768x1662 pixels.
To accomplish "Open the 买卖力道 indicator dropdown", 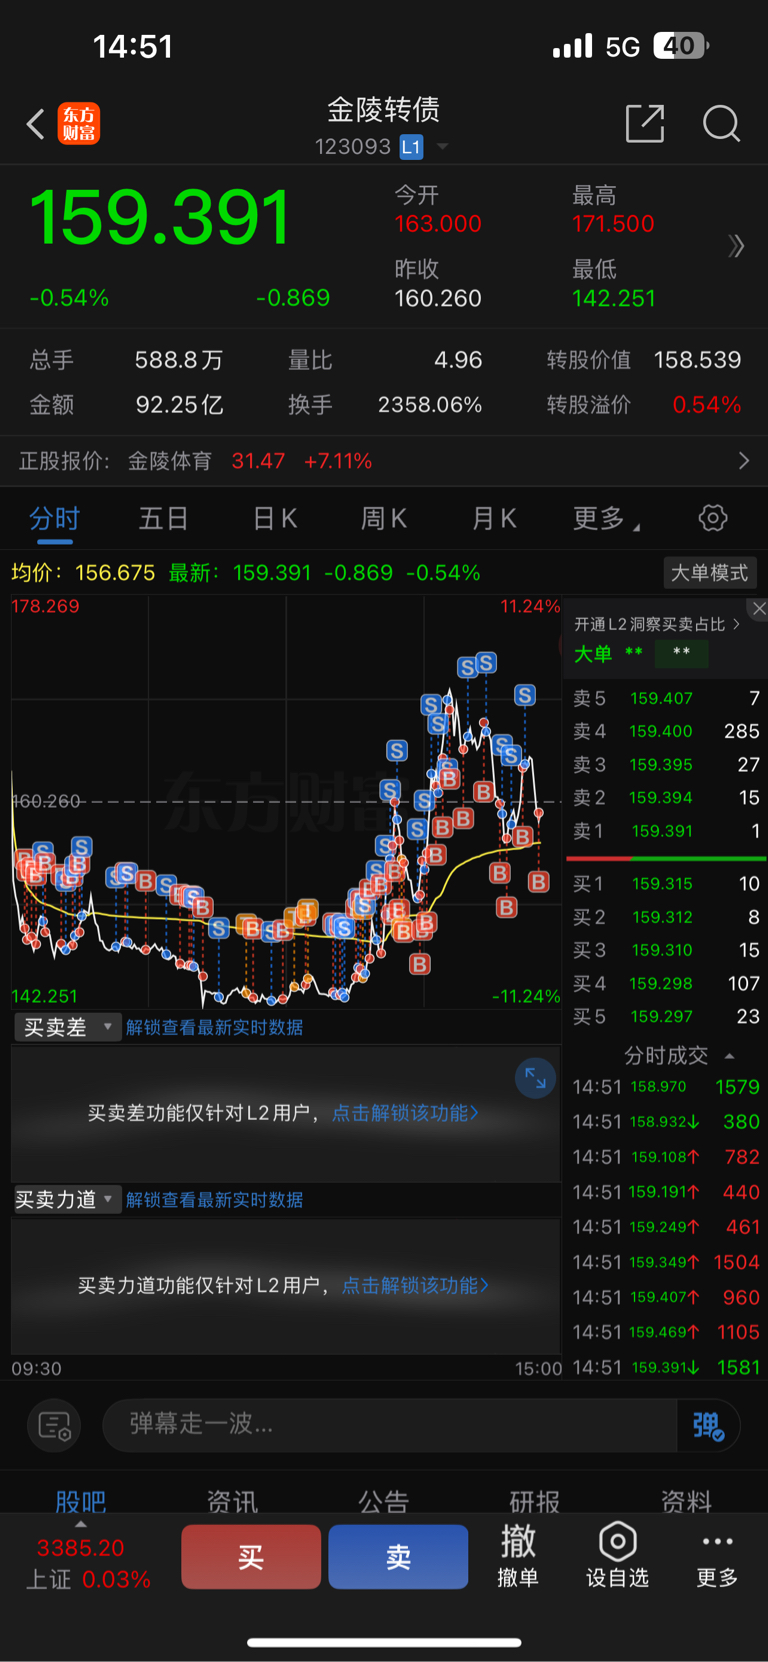I will click(x=67, y=1199).
